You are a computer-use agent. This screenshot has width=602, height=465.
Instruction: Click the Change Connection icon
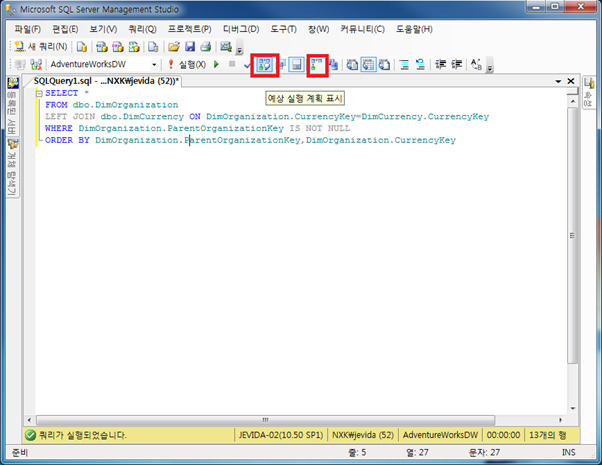click(x=36, y=65)
